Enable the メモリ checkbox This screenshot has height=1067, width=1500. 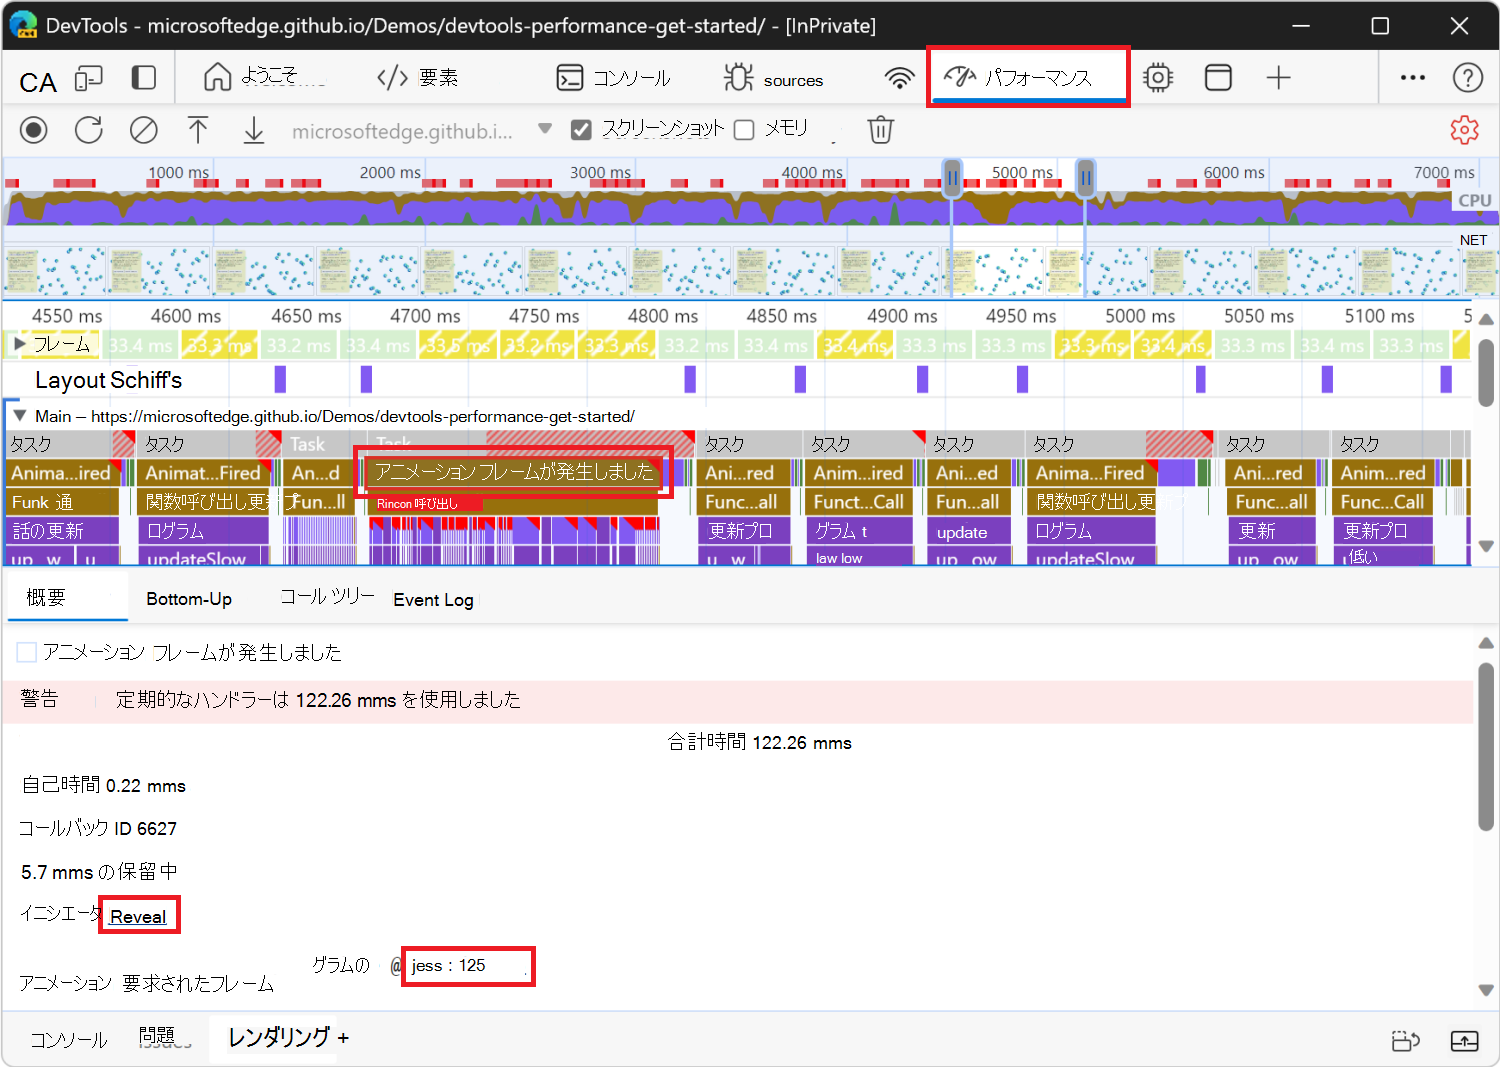(744, 130)
